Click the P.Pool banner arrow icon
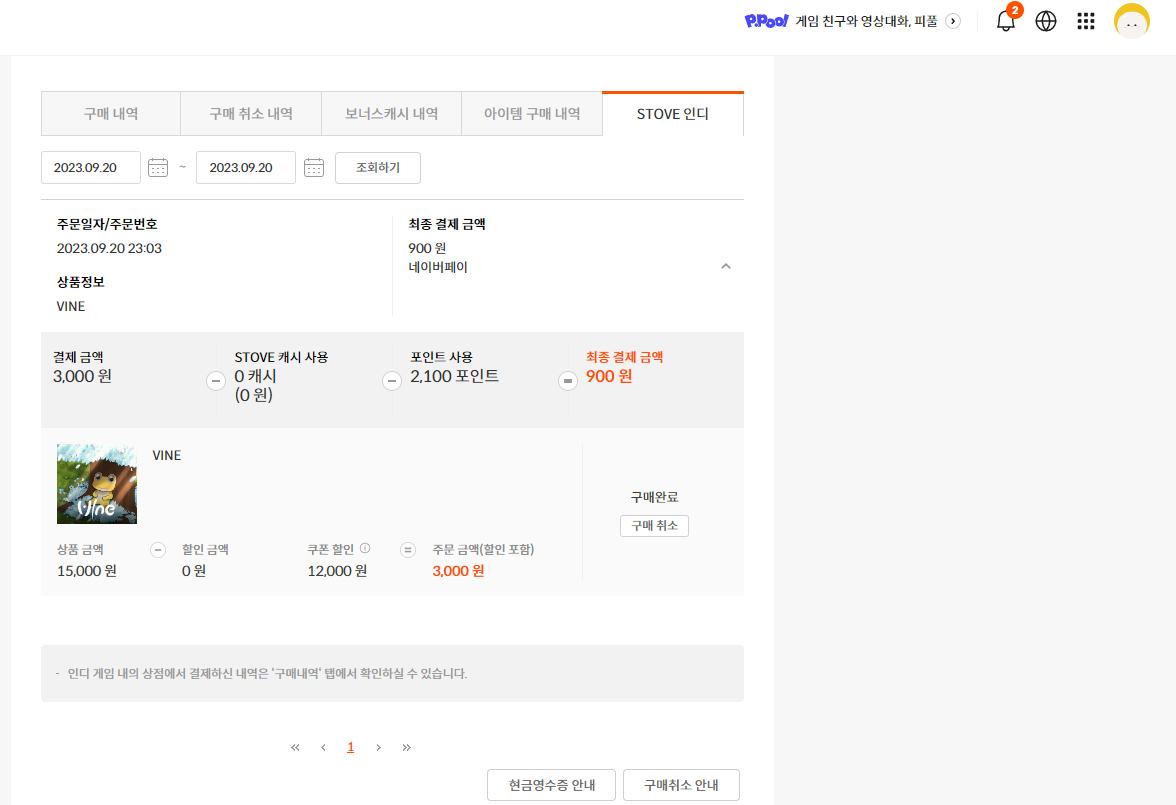Screen dimensions: 1176x805 [x=953, y=21]
